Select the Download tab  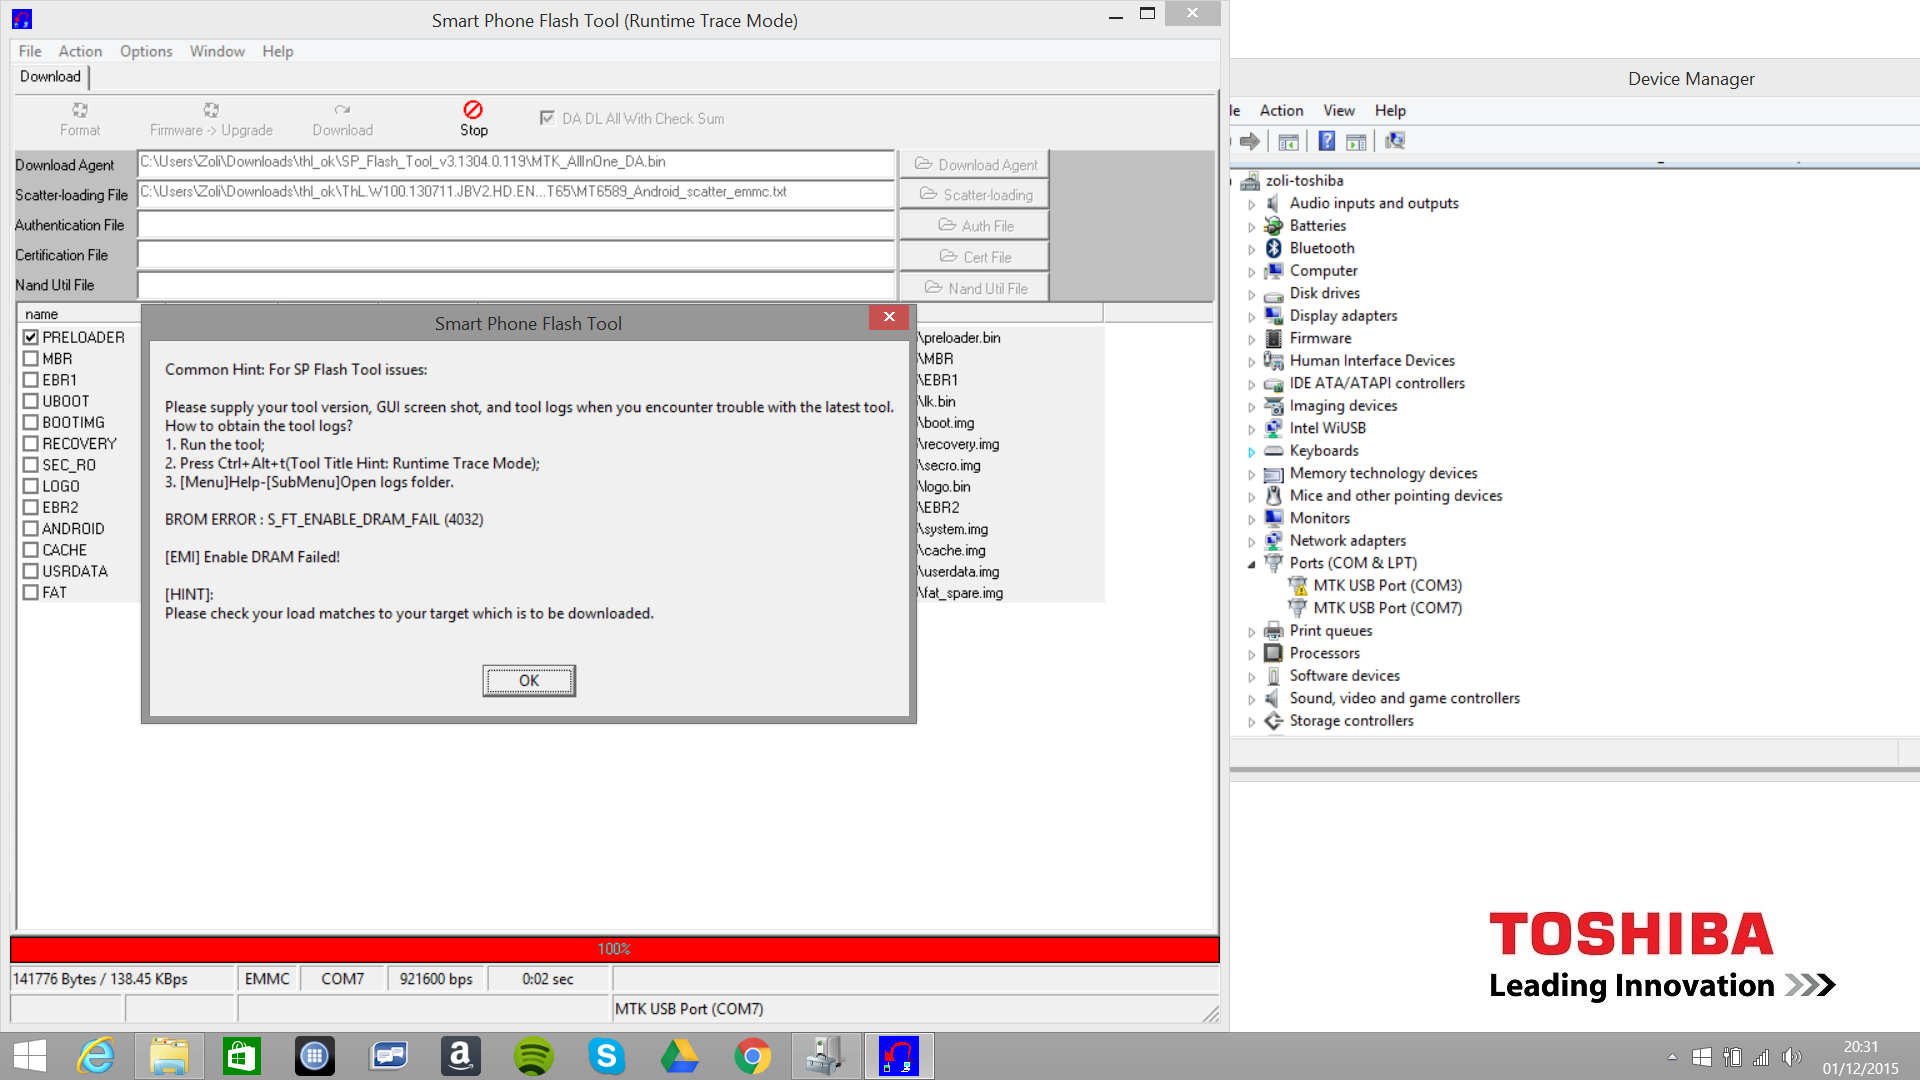pyautogui.click(x=50, y=77)
